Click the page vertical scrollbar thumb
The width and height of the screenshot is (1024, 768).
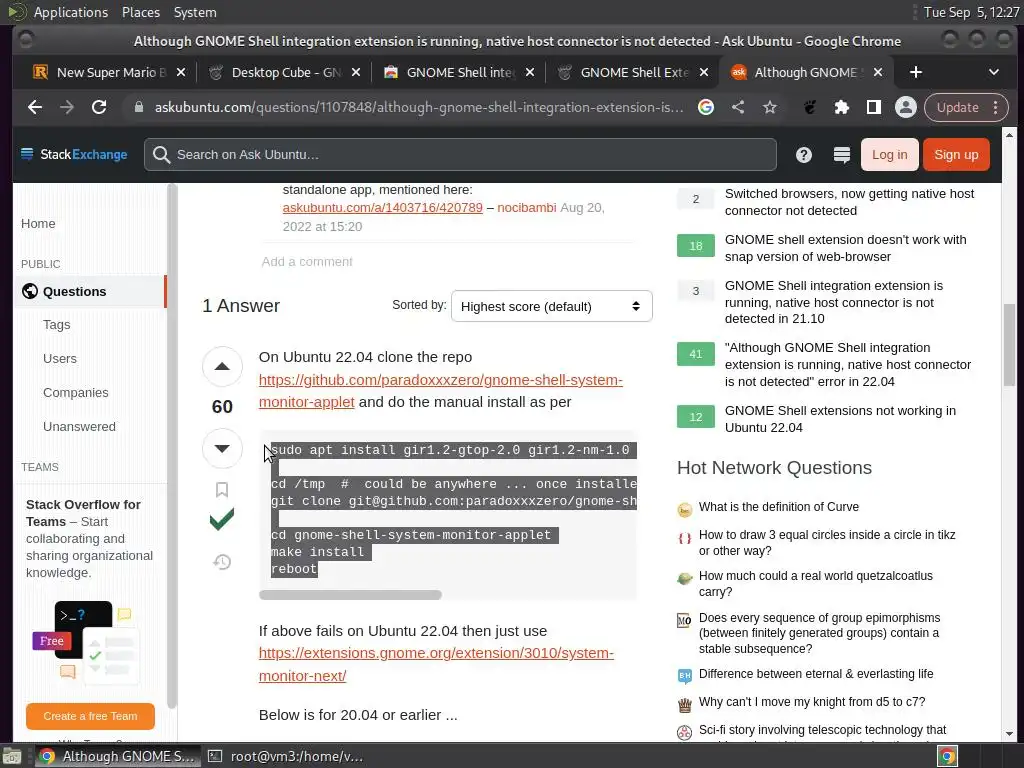click(x=1009, y=343)
